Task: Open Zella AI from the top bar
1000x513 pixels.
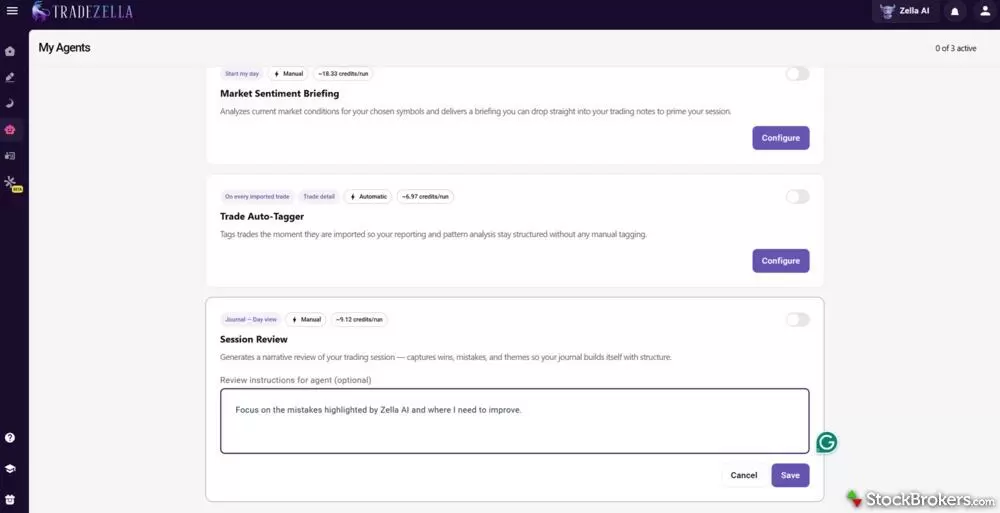Action: [x=905, y=11]
